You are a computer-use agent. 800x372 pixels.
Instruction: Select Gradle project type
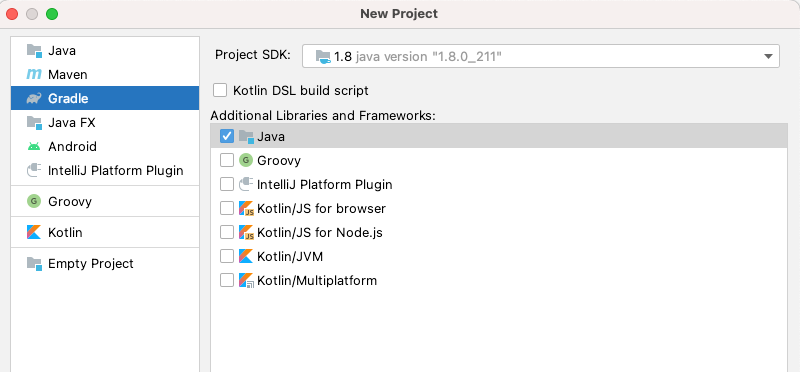(x=105, y=98)
